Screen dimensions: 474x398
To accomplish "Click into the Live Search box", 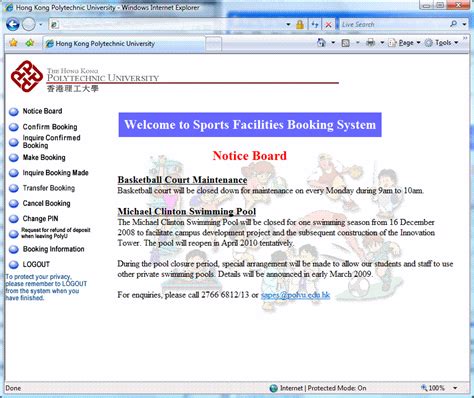I will (393, 24).
